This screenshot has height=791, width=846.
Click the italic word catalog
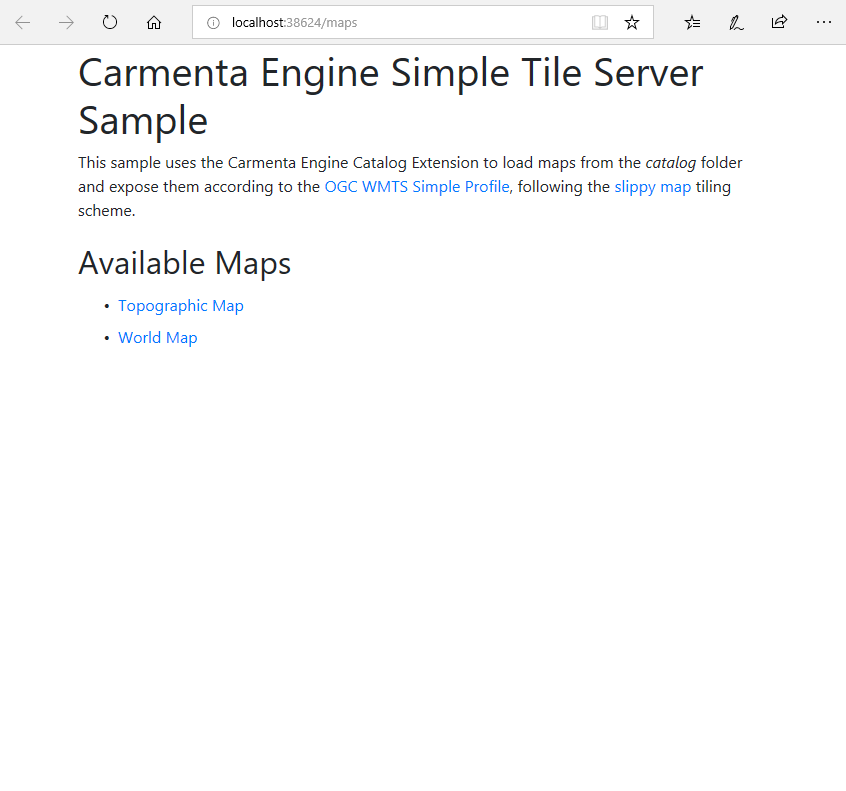[x=670, y=163]
